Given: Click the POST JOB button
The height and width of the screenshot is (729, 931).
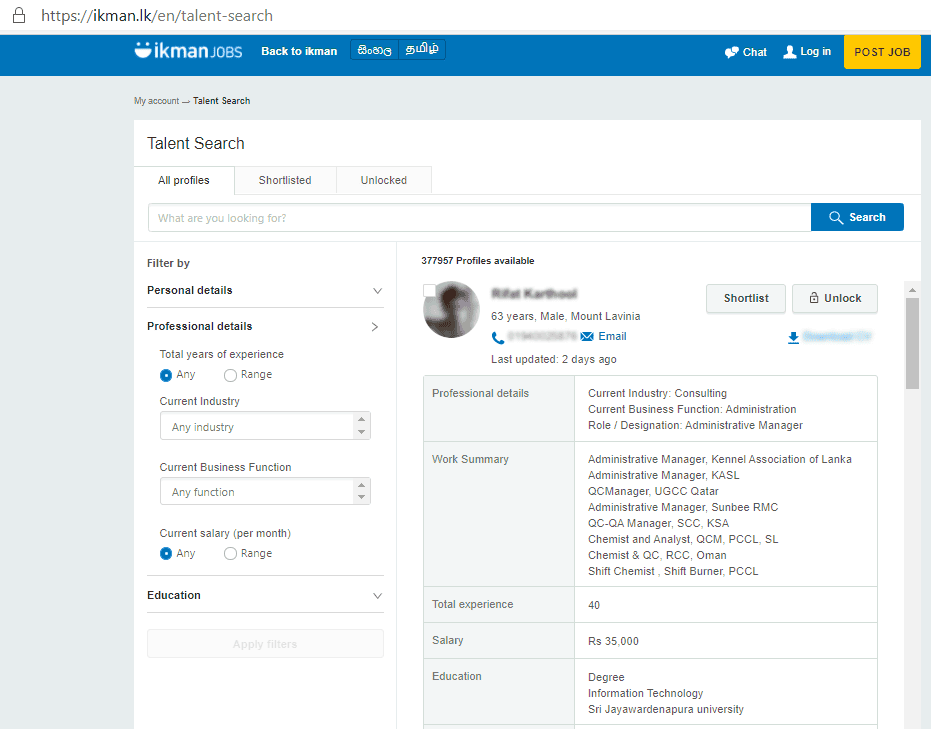Looking at the screenshot, I should pos(882,52).
